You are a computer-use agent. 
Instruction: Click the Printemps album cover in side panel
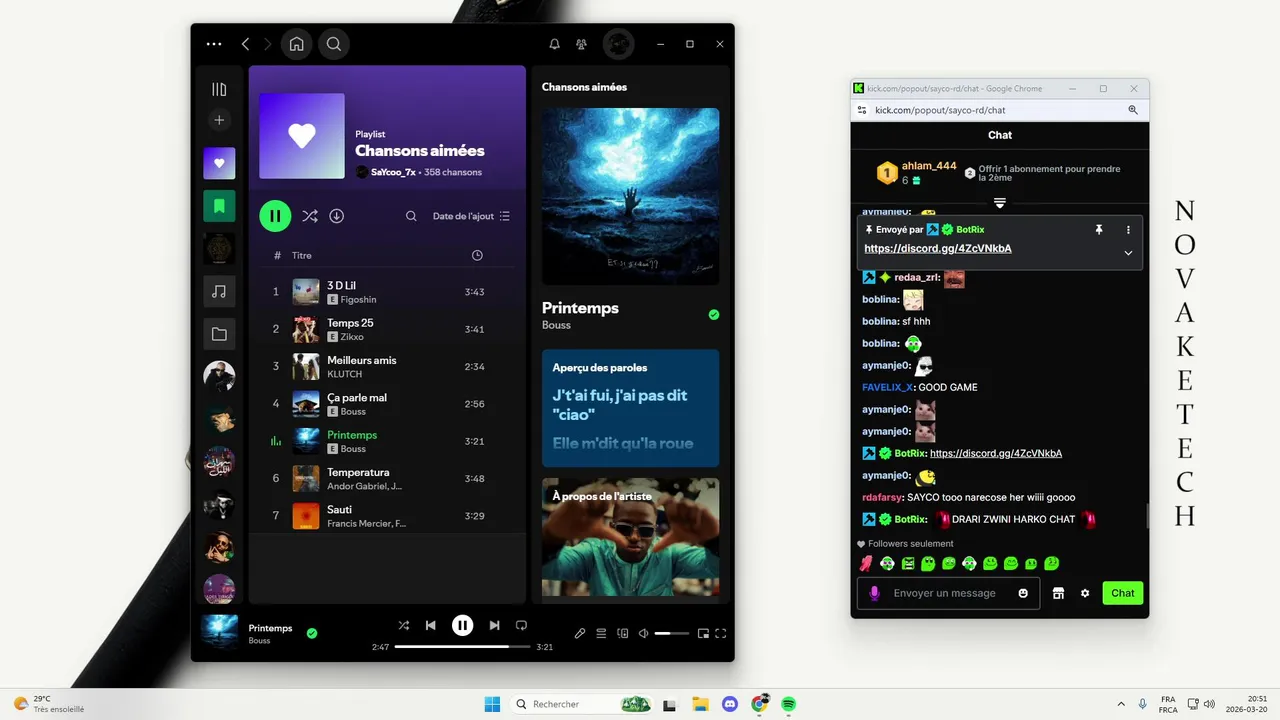[630, 196]
